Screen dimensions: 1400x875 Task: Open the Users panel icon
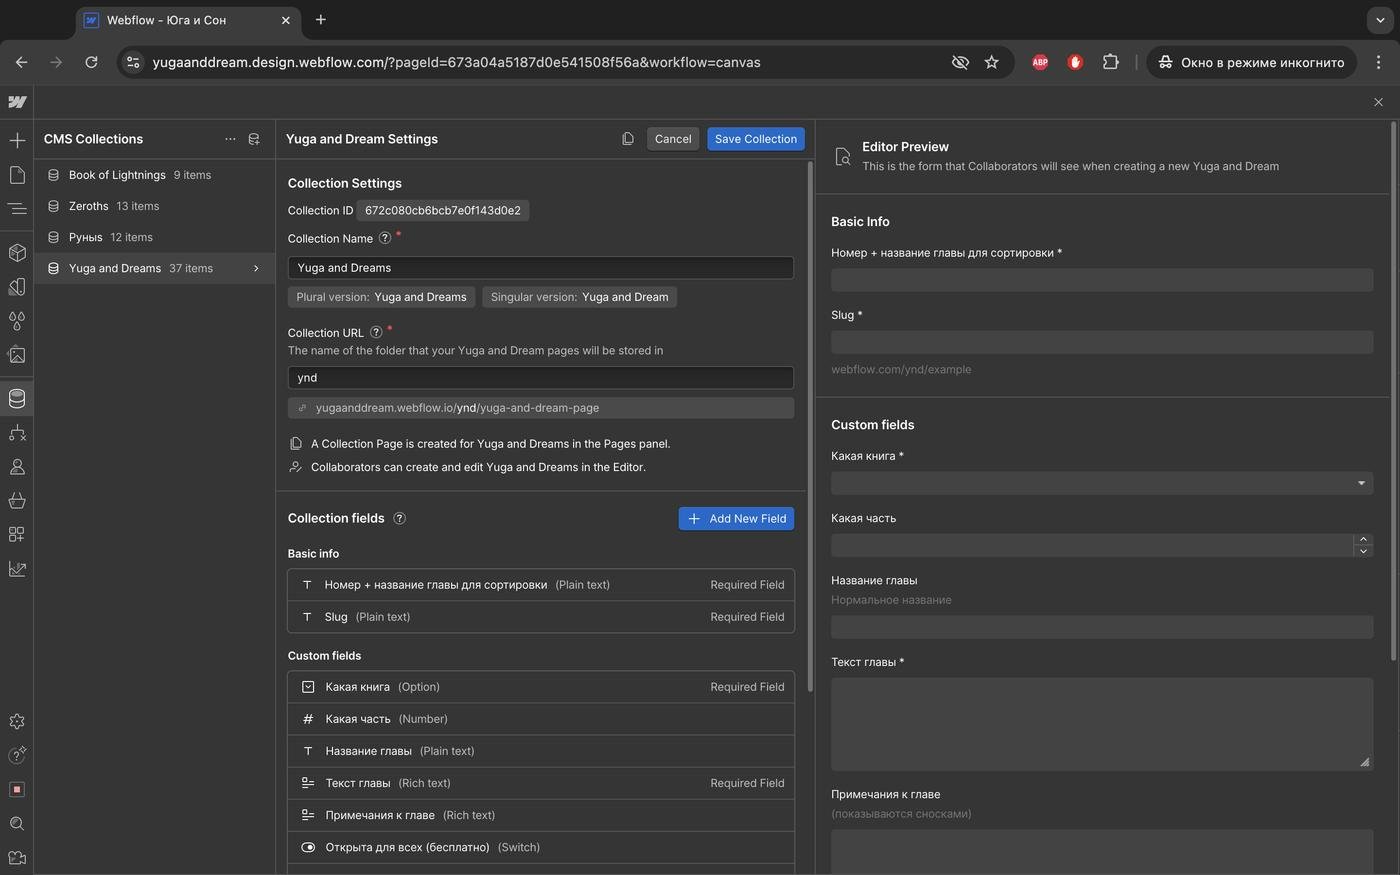(x=17, y=467)
